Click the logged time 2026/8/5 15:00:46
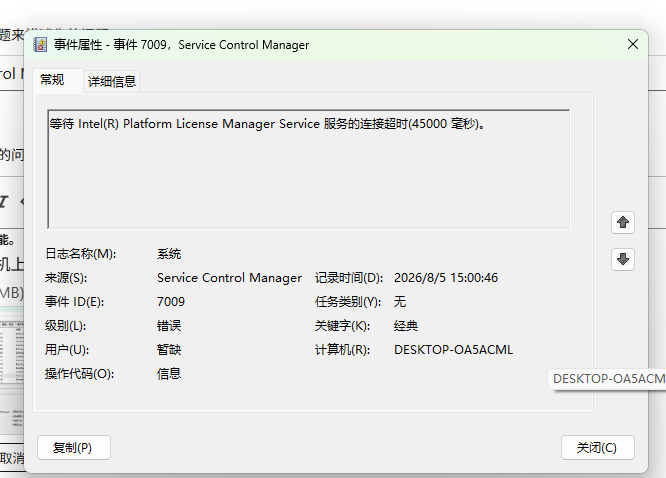Screen dimensions: 666x478 pyautogui.click(x=446, y=277)
